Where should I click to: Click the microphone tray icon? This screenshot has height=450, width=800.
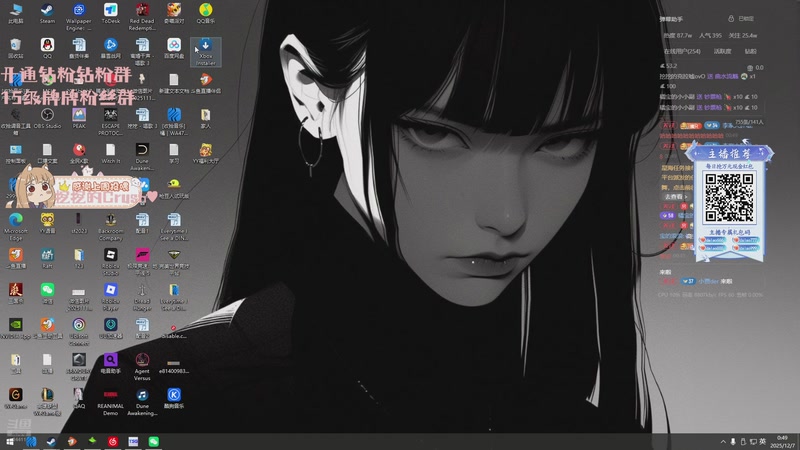733,442
